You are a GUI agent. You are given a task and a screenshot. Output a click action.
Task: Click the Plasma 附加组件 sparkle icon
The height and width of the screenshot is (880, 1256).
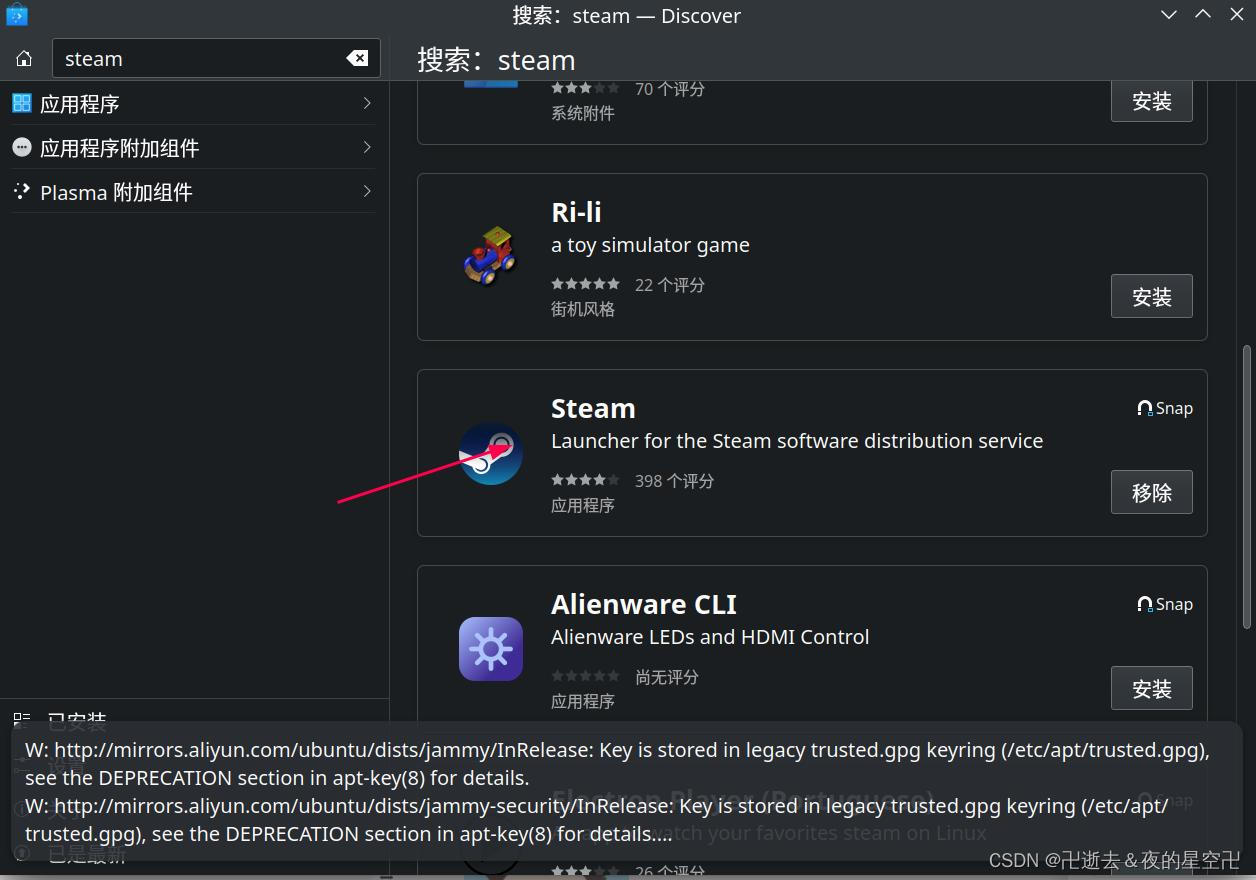[22, 191]
